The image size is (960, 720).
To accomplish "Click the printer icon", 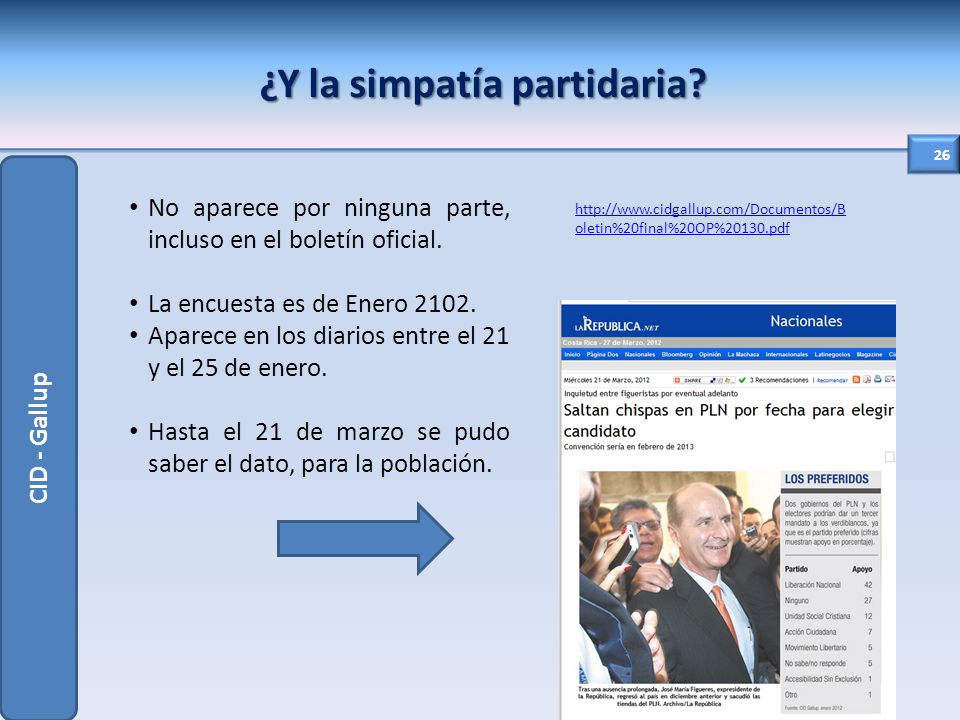I will pos(877,379).
